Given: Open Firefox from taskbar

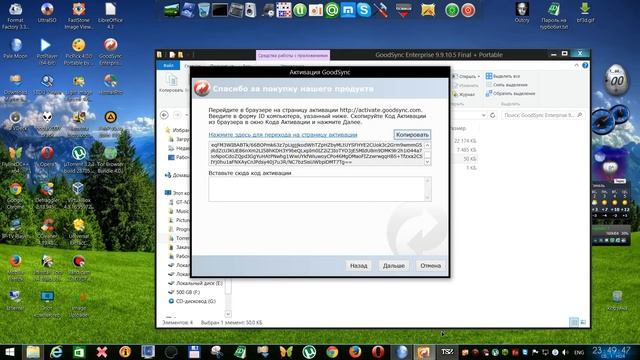Looking at the screenshot, I should (x=355, y=352).
